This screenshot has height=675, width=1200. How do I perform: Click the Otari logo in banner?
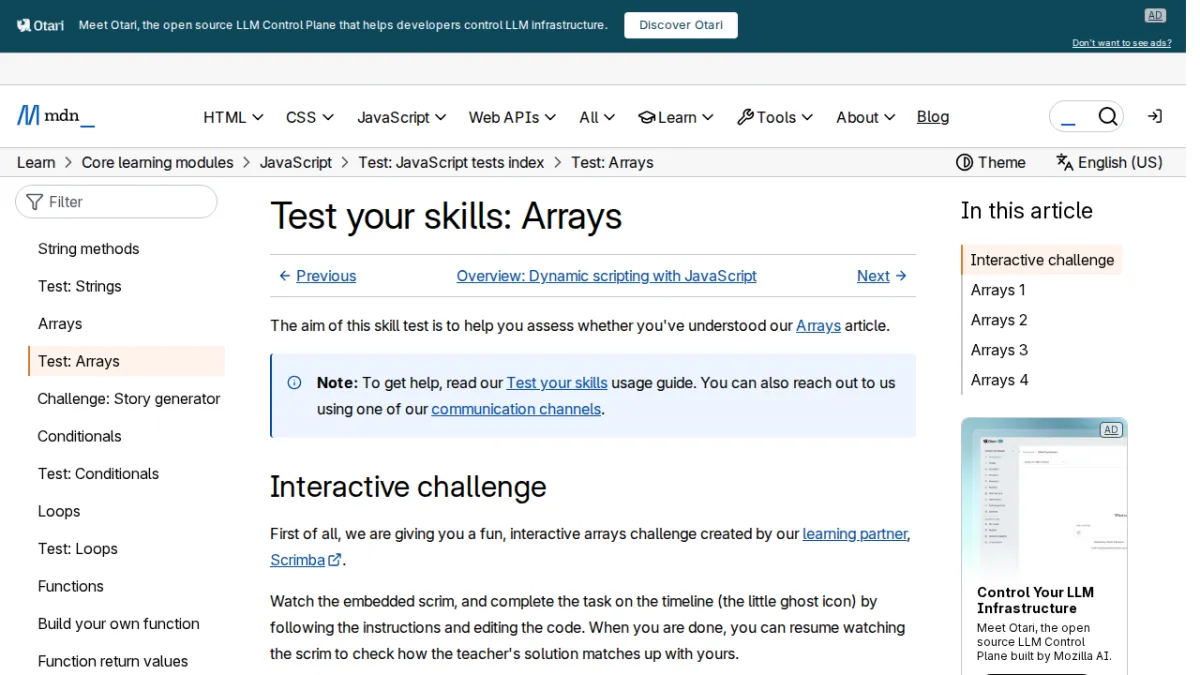(x=41, y=25)
